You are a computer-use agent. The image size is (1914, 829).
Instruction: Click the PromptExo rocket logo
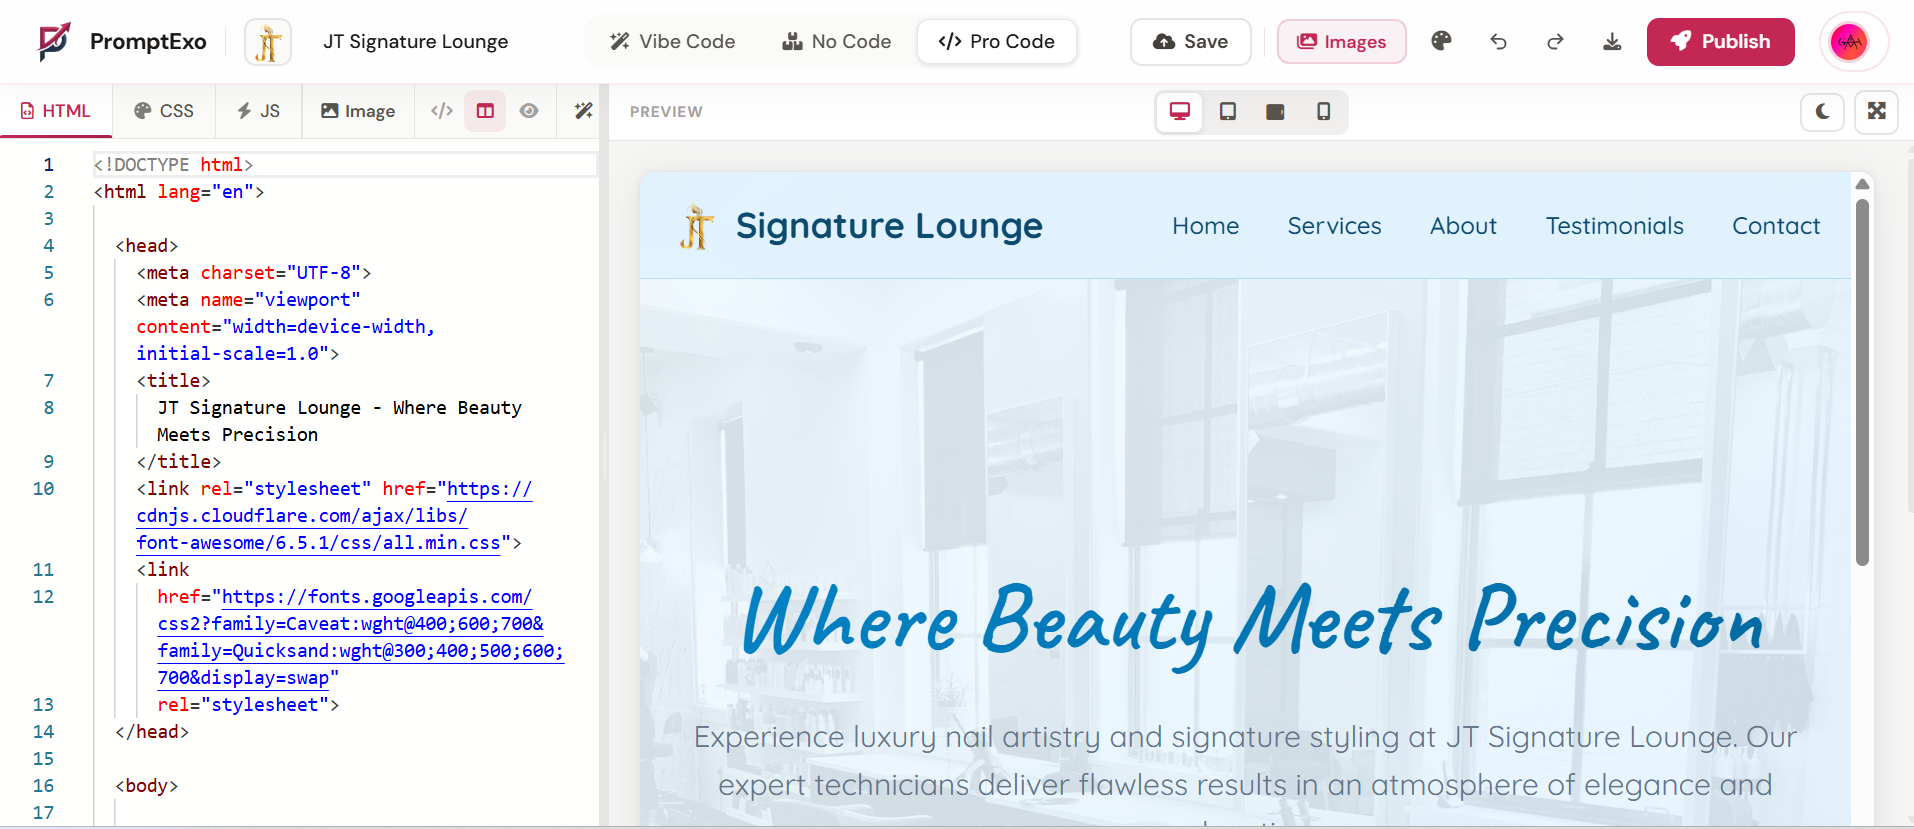[54, 41]
